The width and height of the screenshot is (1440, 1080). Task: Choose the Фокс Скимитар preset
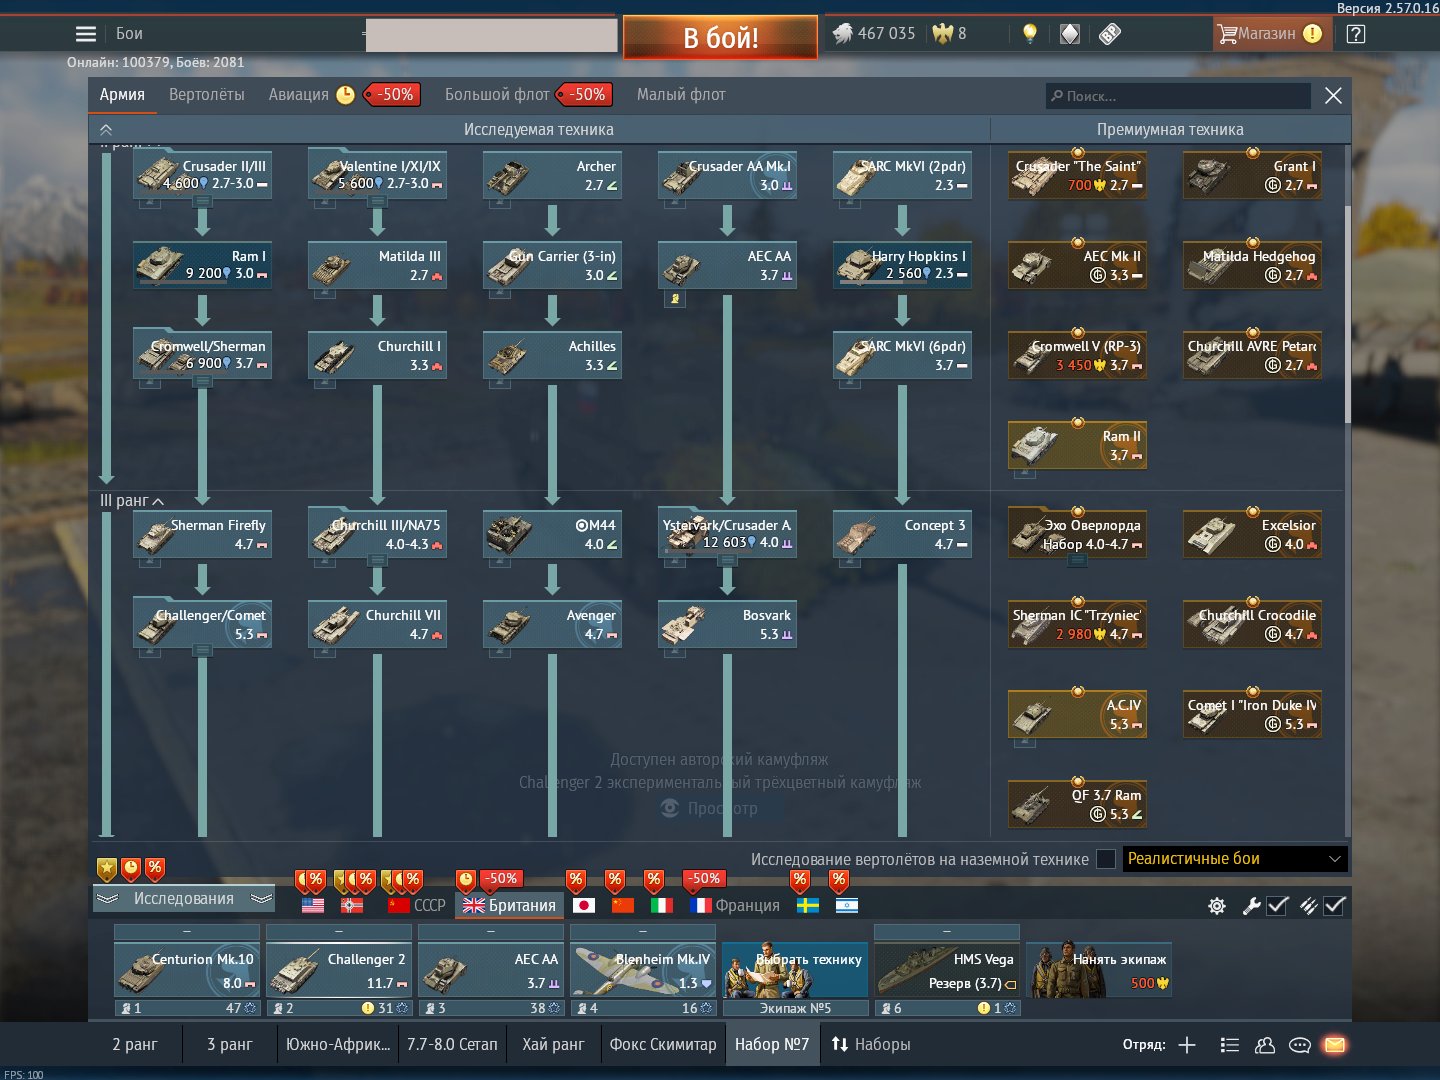(663, 1045)
